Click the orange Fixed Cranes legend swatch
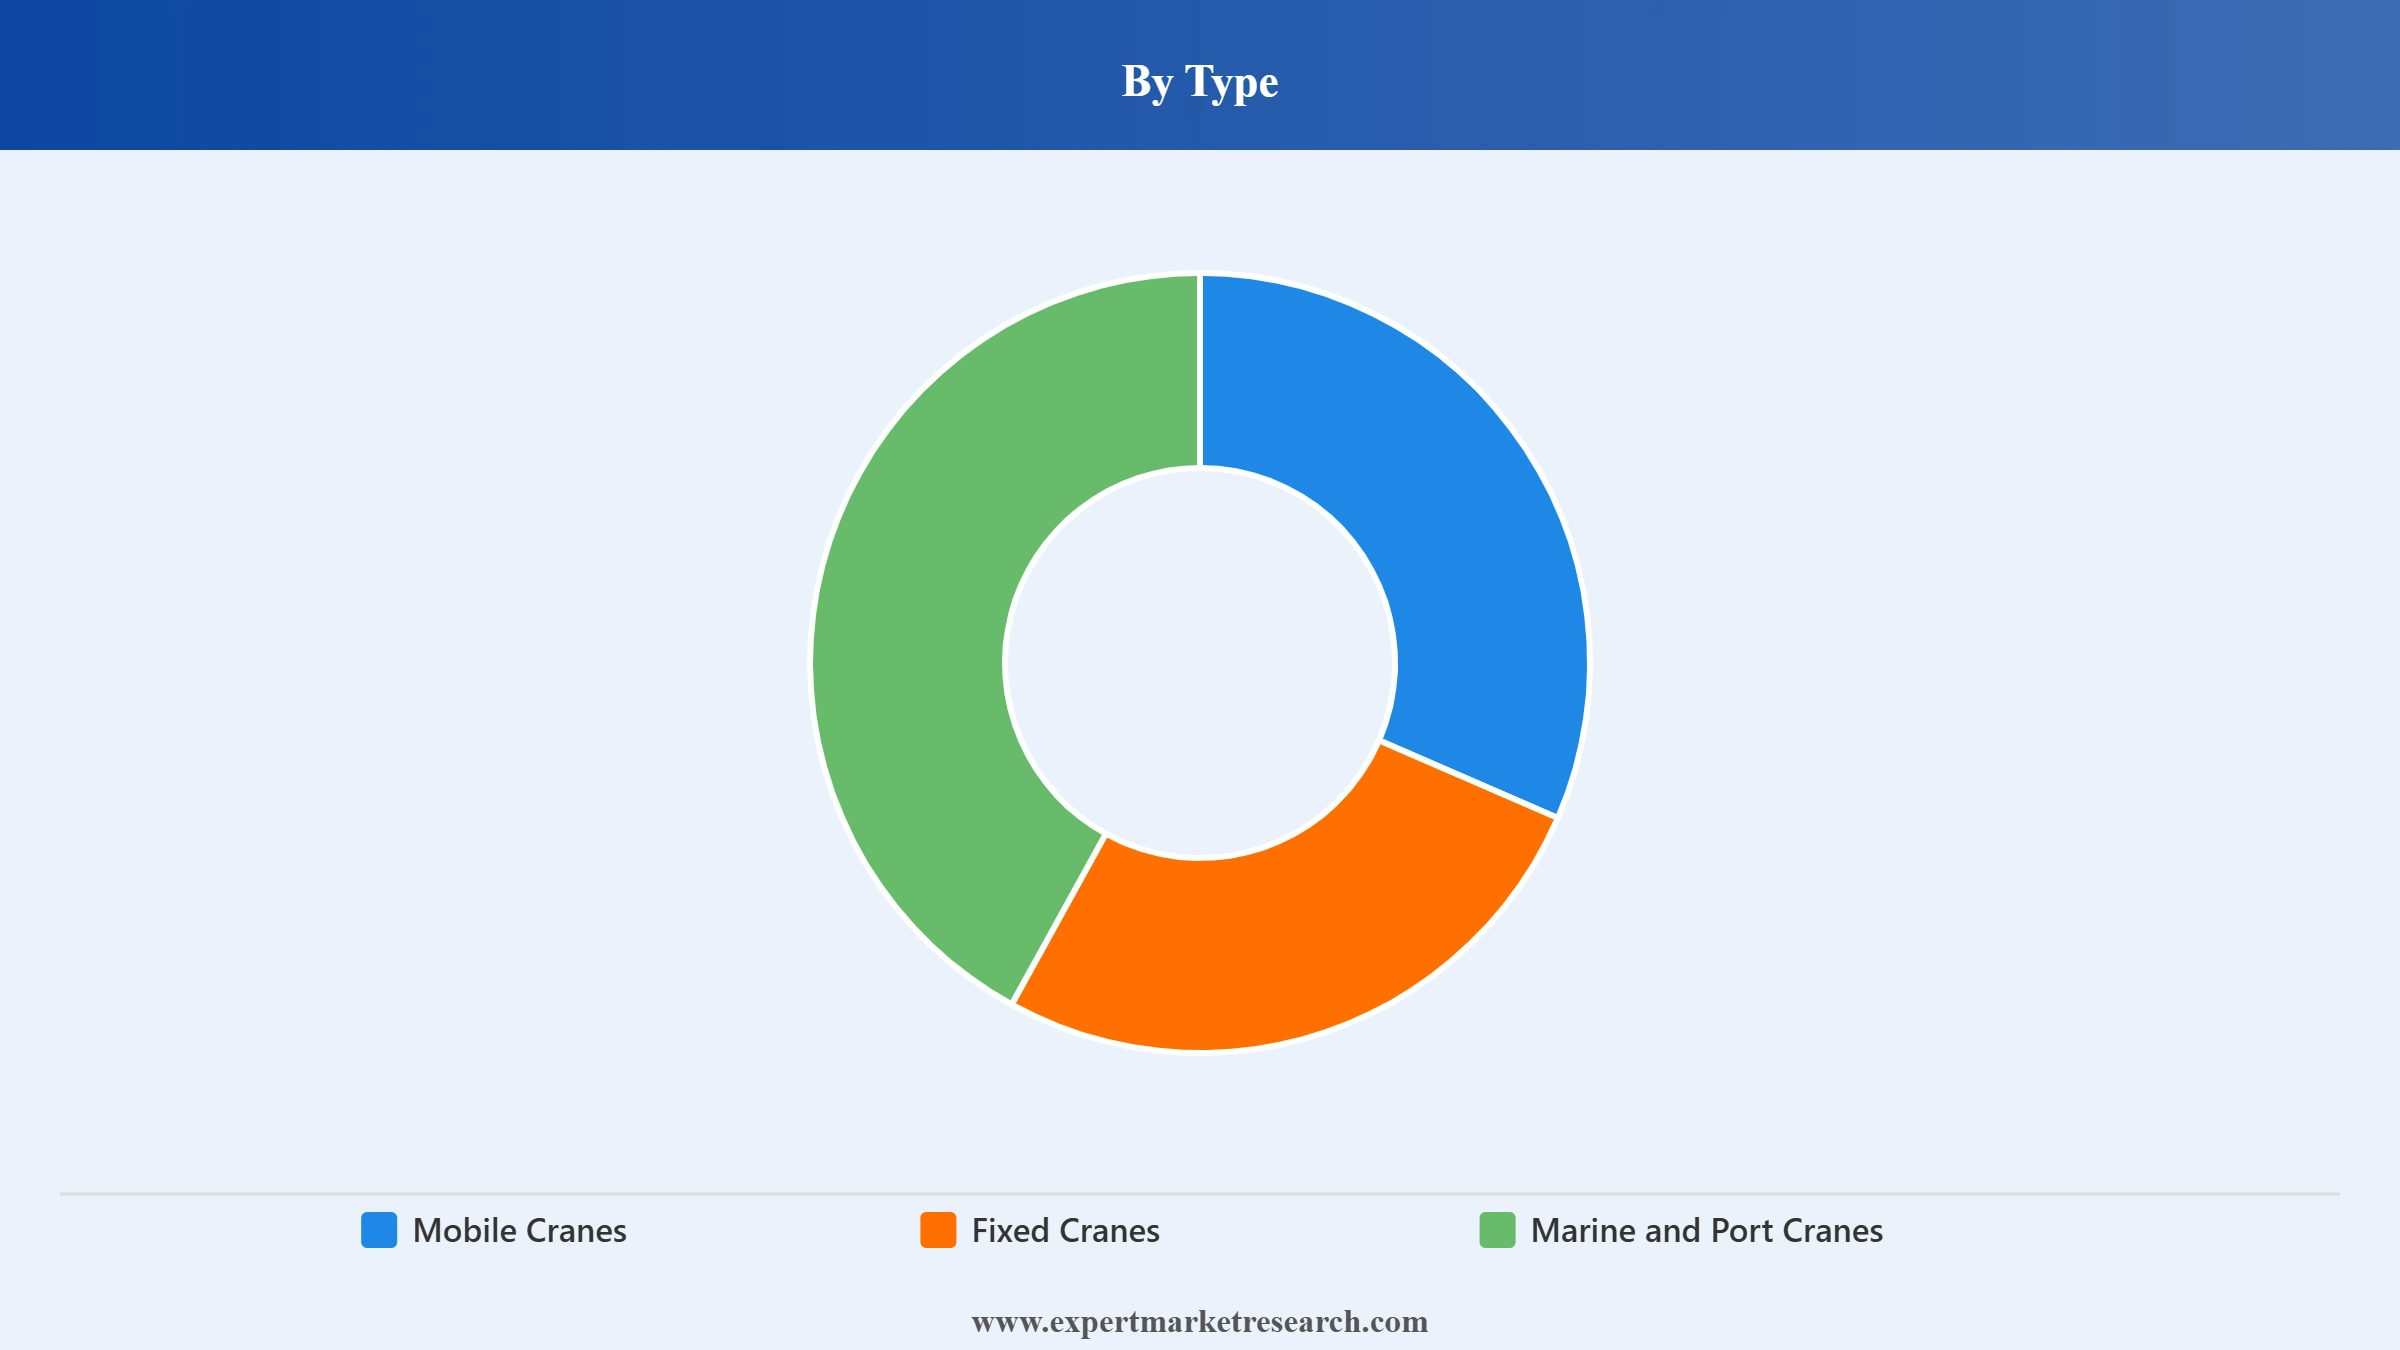Image resolution: width=2400 pixels, height=1350 pixels. coord(938,1230)
